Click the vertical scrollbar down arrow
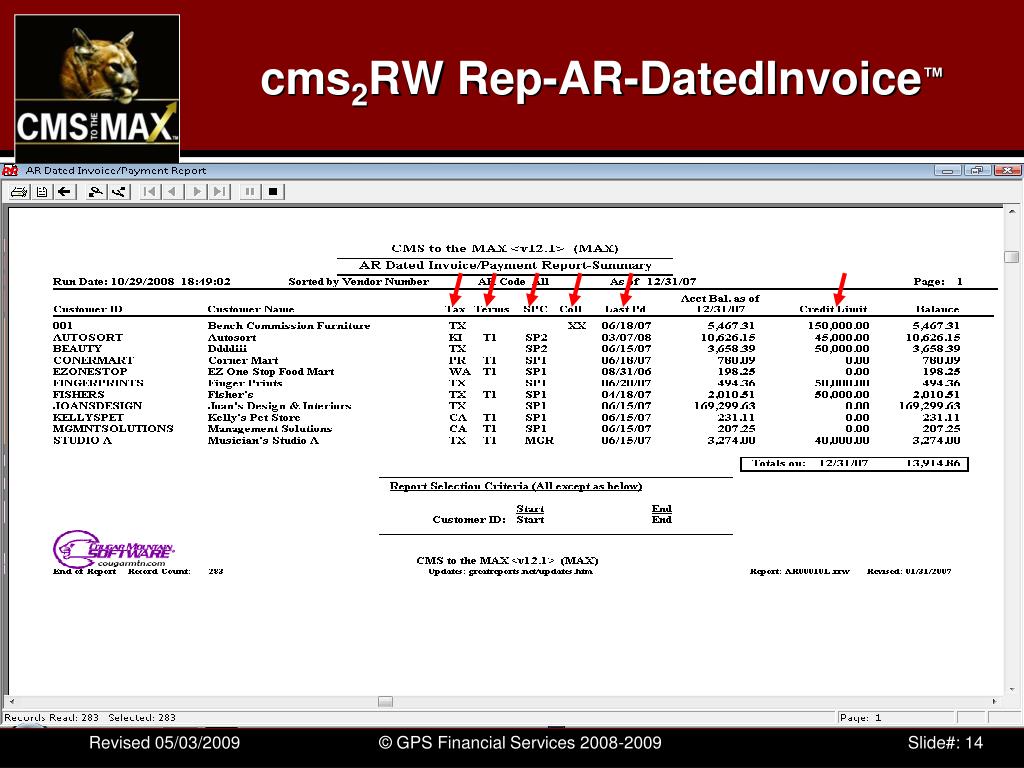This screenshot has height=768, width=1024. pyautogui.click(x=1012, y=689)
